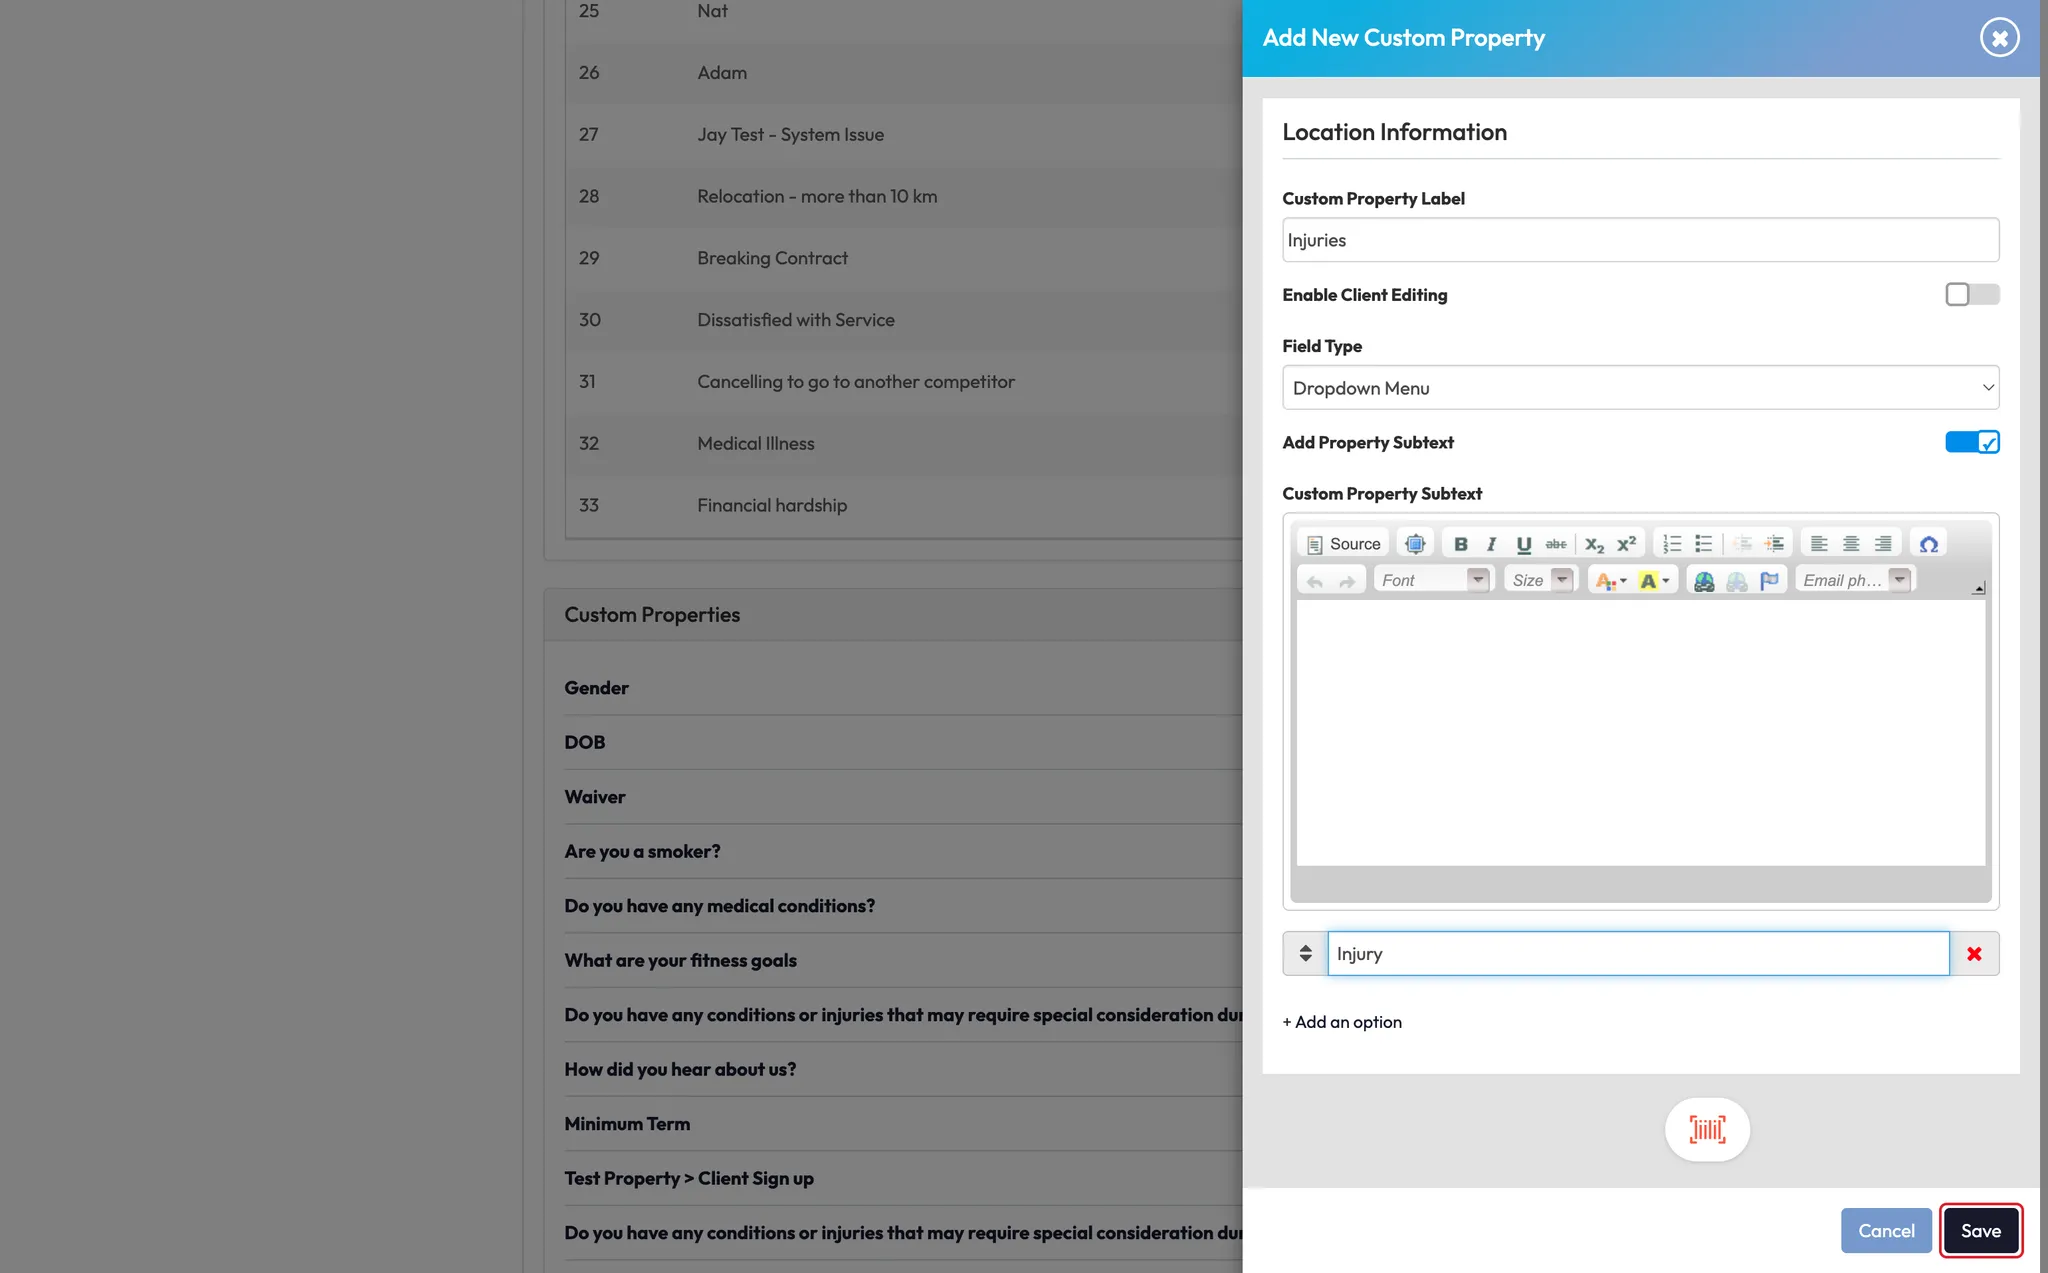Screen dimensions: 2048x1273
Task: Open the text background color picker
Action: (1654, 581)
